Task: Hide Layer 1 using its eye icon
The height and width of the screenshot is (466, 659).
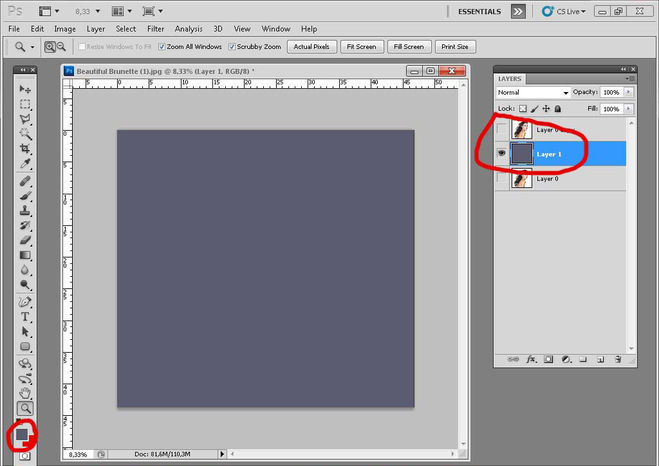Action: pos(502,154)
